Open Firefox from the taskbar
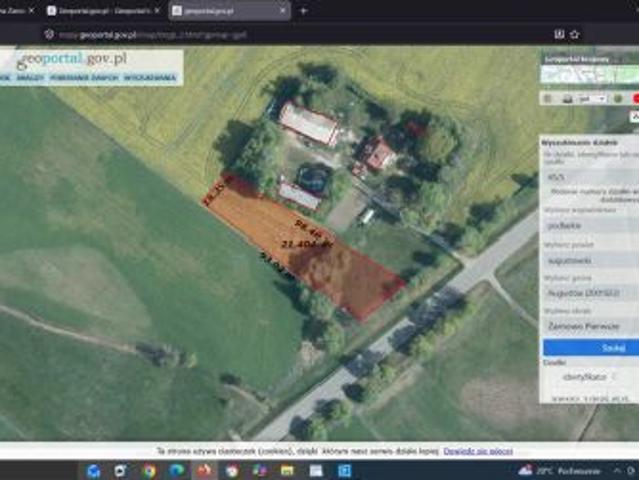Viewport: 639px width, 480px height. point(205,471)
